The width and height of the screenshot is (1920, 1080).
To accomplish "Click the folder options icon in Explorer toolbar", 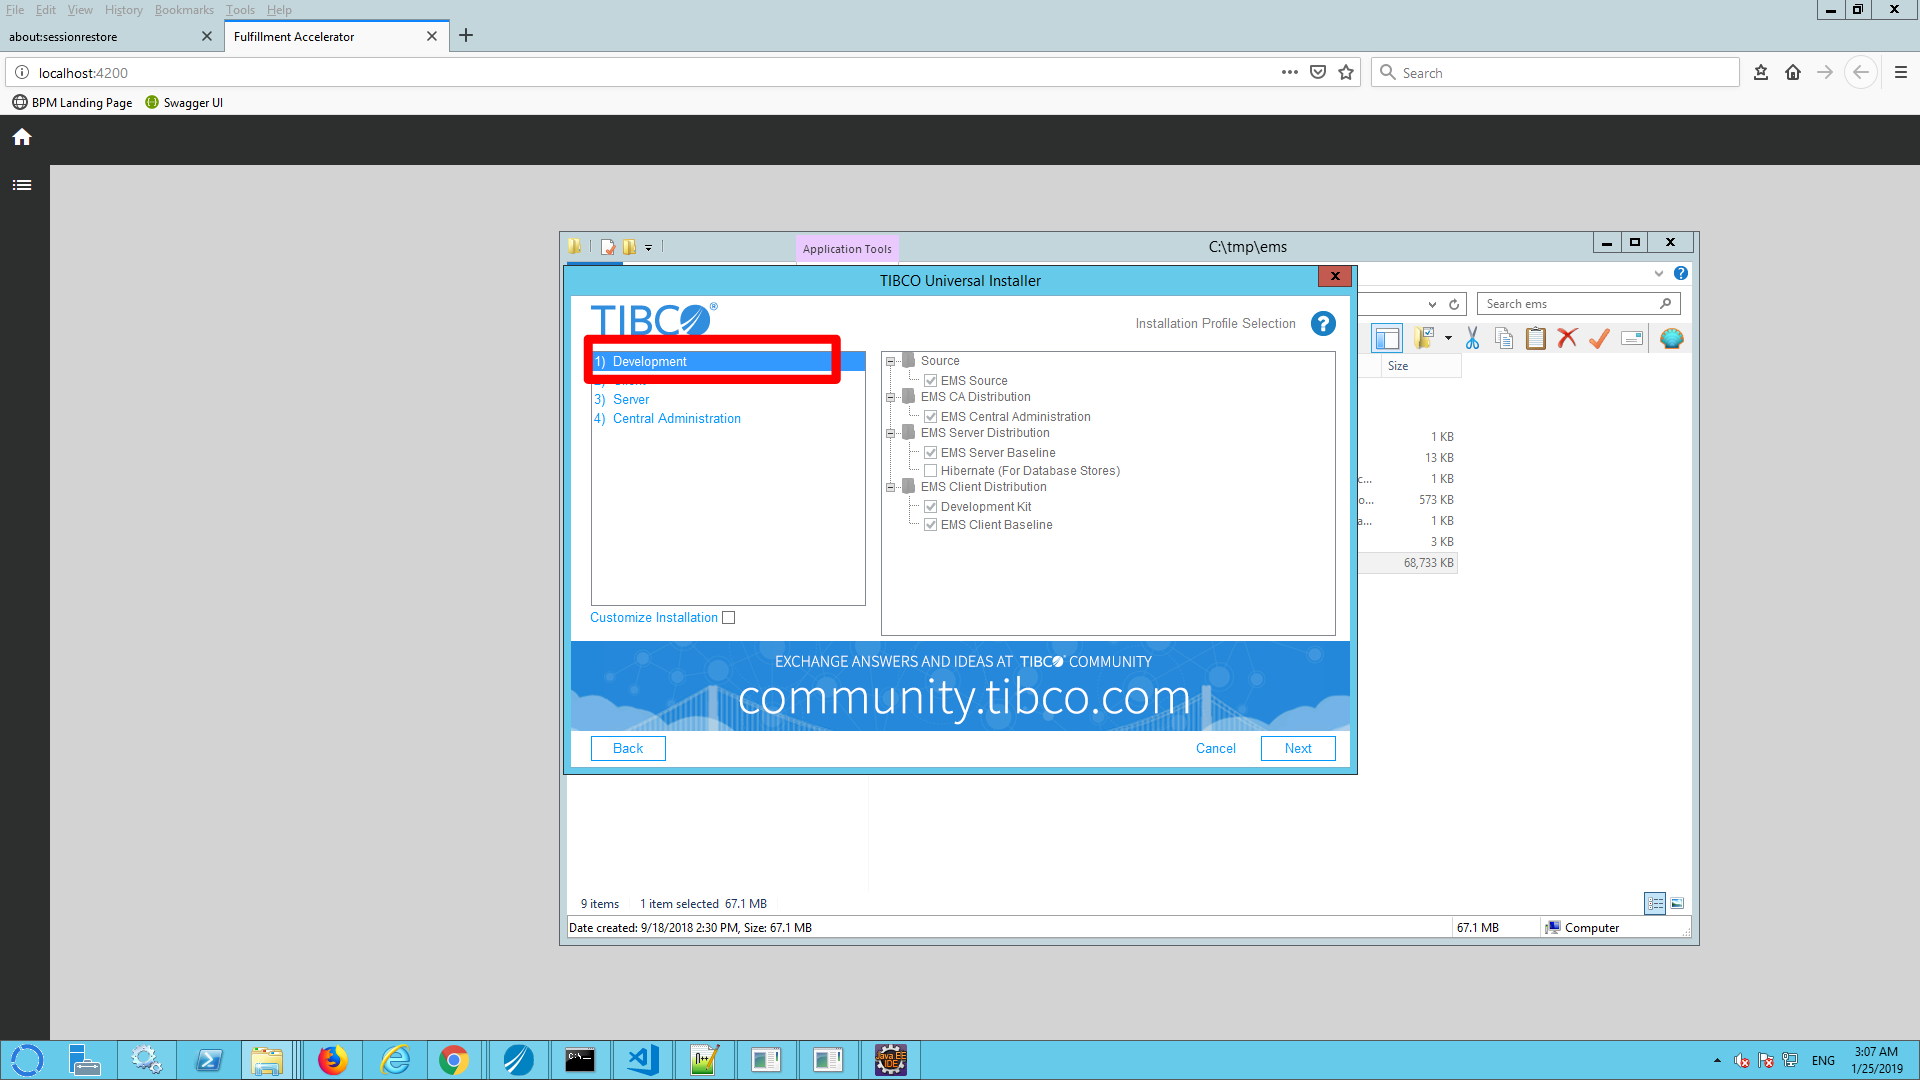I will [x=1425, y=339].
